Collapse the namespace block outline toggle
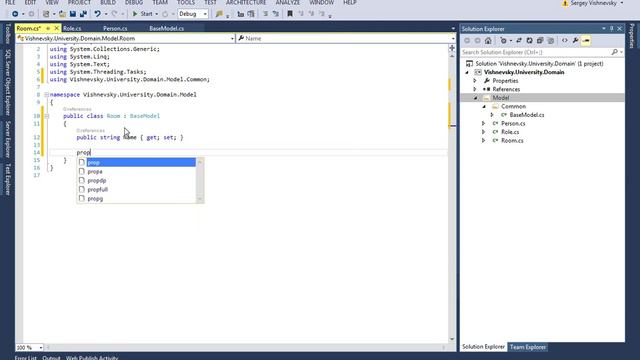 [47, 95]
